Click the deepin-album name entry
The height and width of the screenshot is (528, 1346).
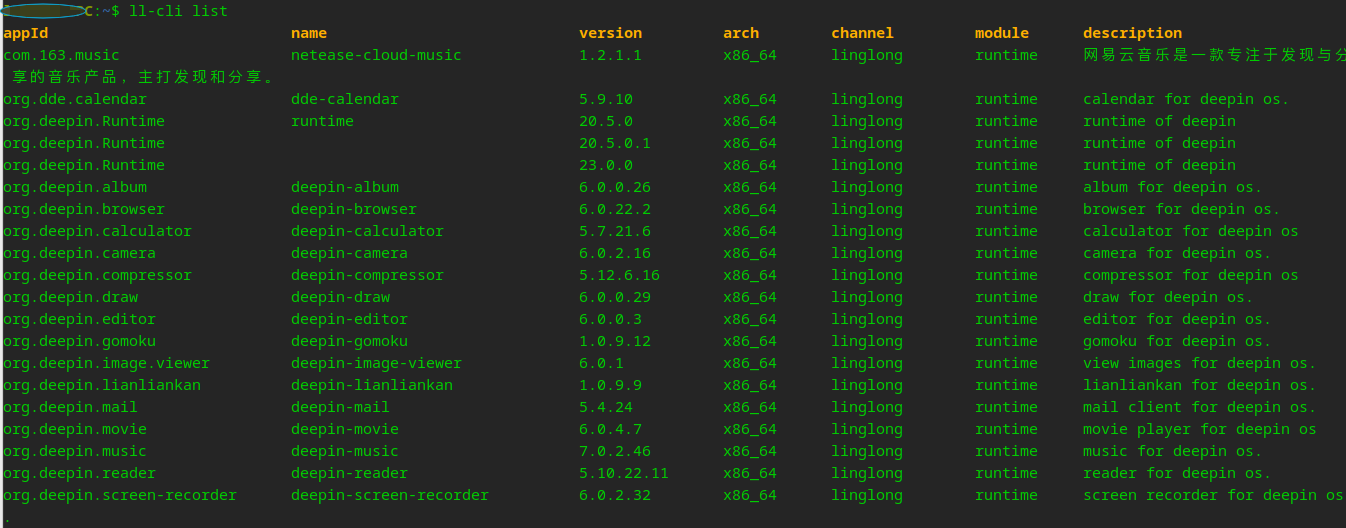pos(345,187)
